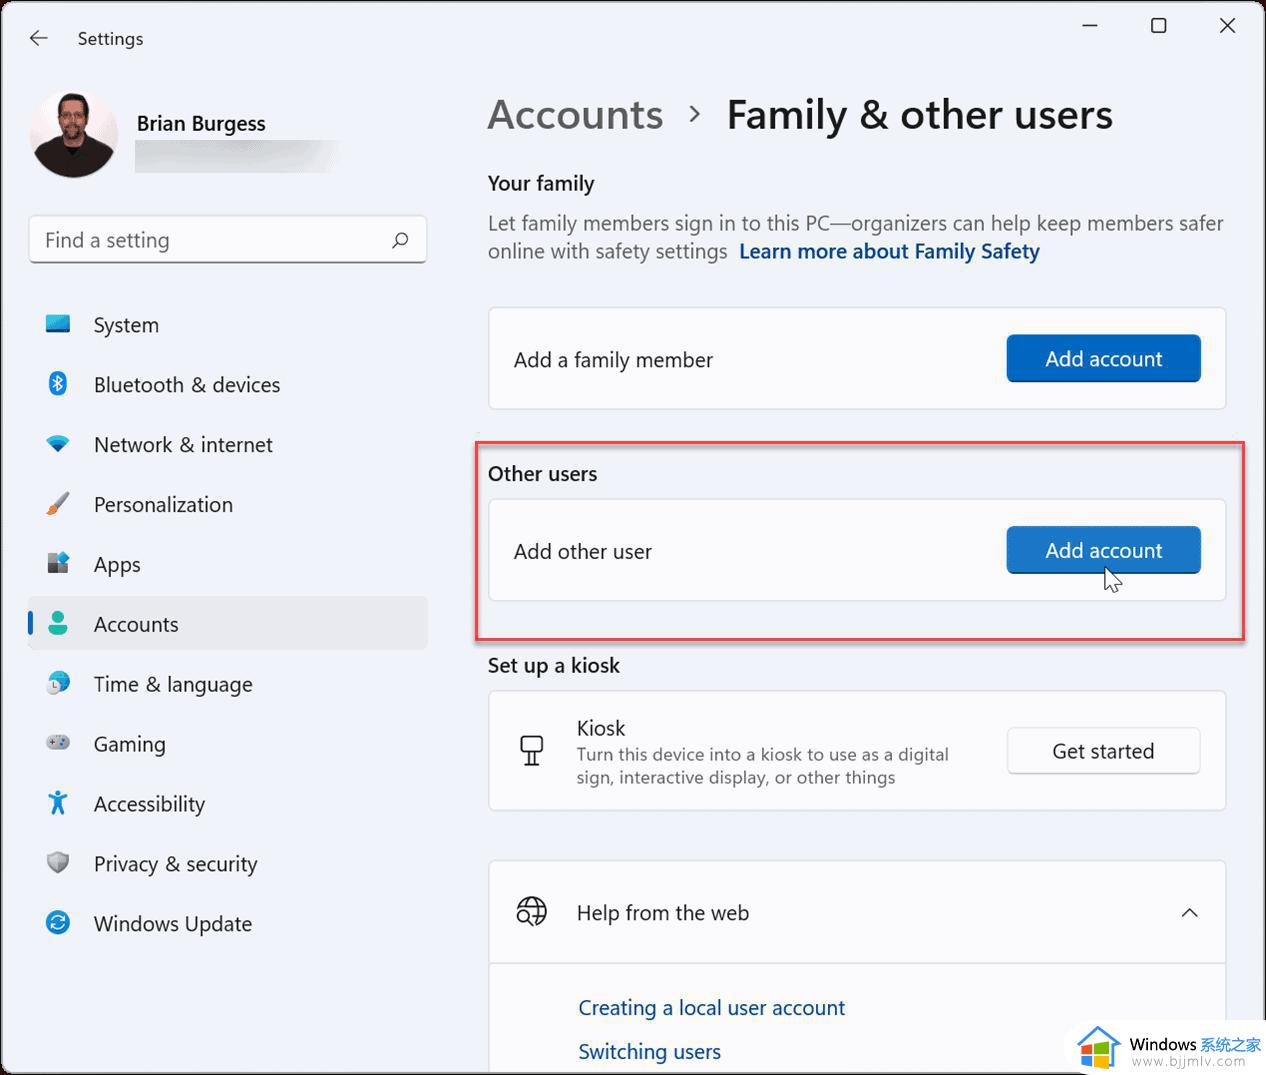This screenshot has width=1266, height=1075.
Task: Click the Kiosk title text
Action: coord(601,728)
